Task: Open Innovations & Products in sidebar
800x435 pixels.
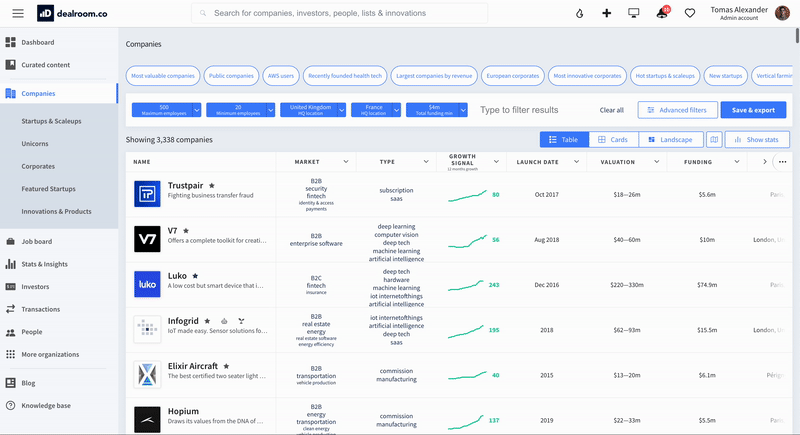Action: click(57, 211)
